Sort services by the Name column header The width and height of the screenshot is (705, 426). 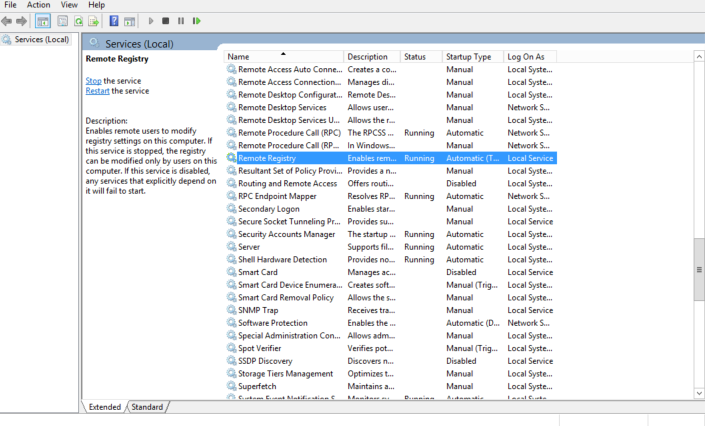click(283, 57)
